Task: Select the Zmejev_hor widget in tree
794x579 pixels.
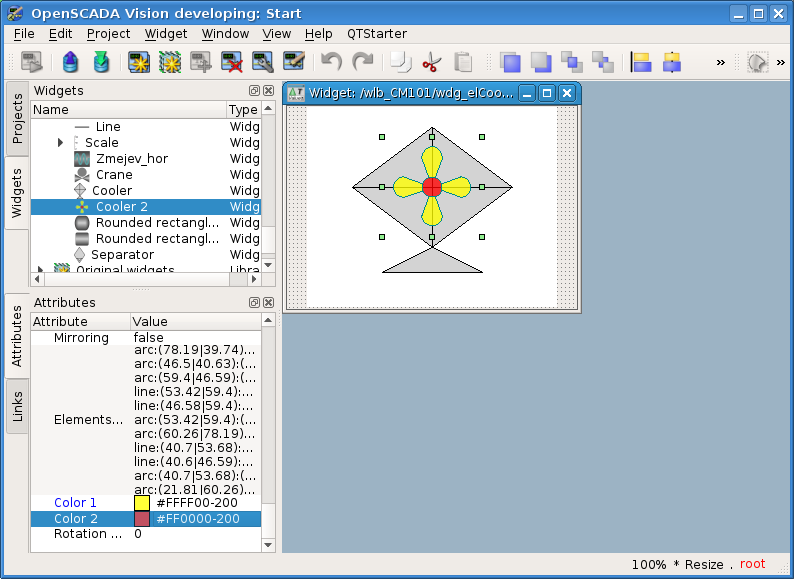Action: click(131, 159)
